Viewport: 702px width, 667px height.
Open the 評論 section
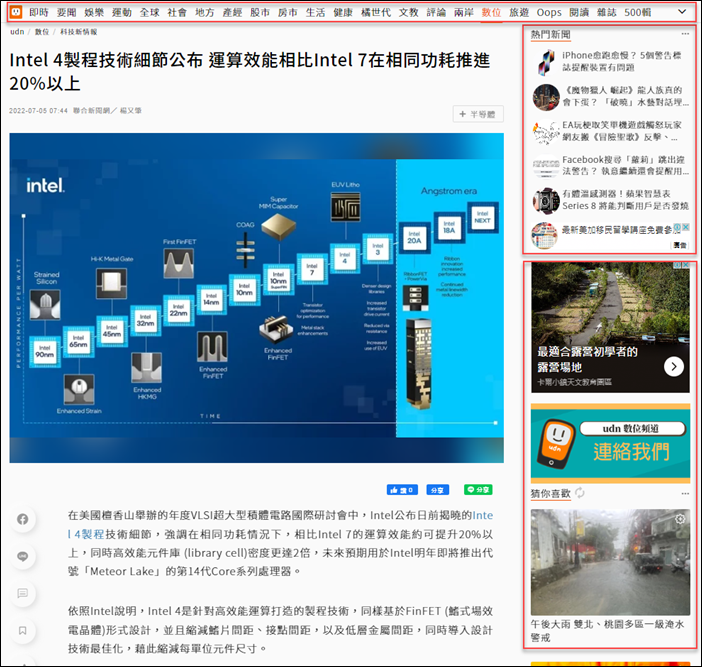[x=436, y=13]
